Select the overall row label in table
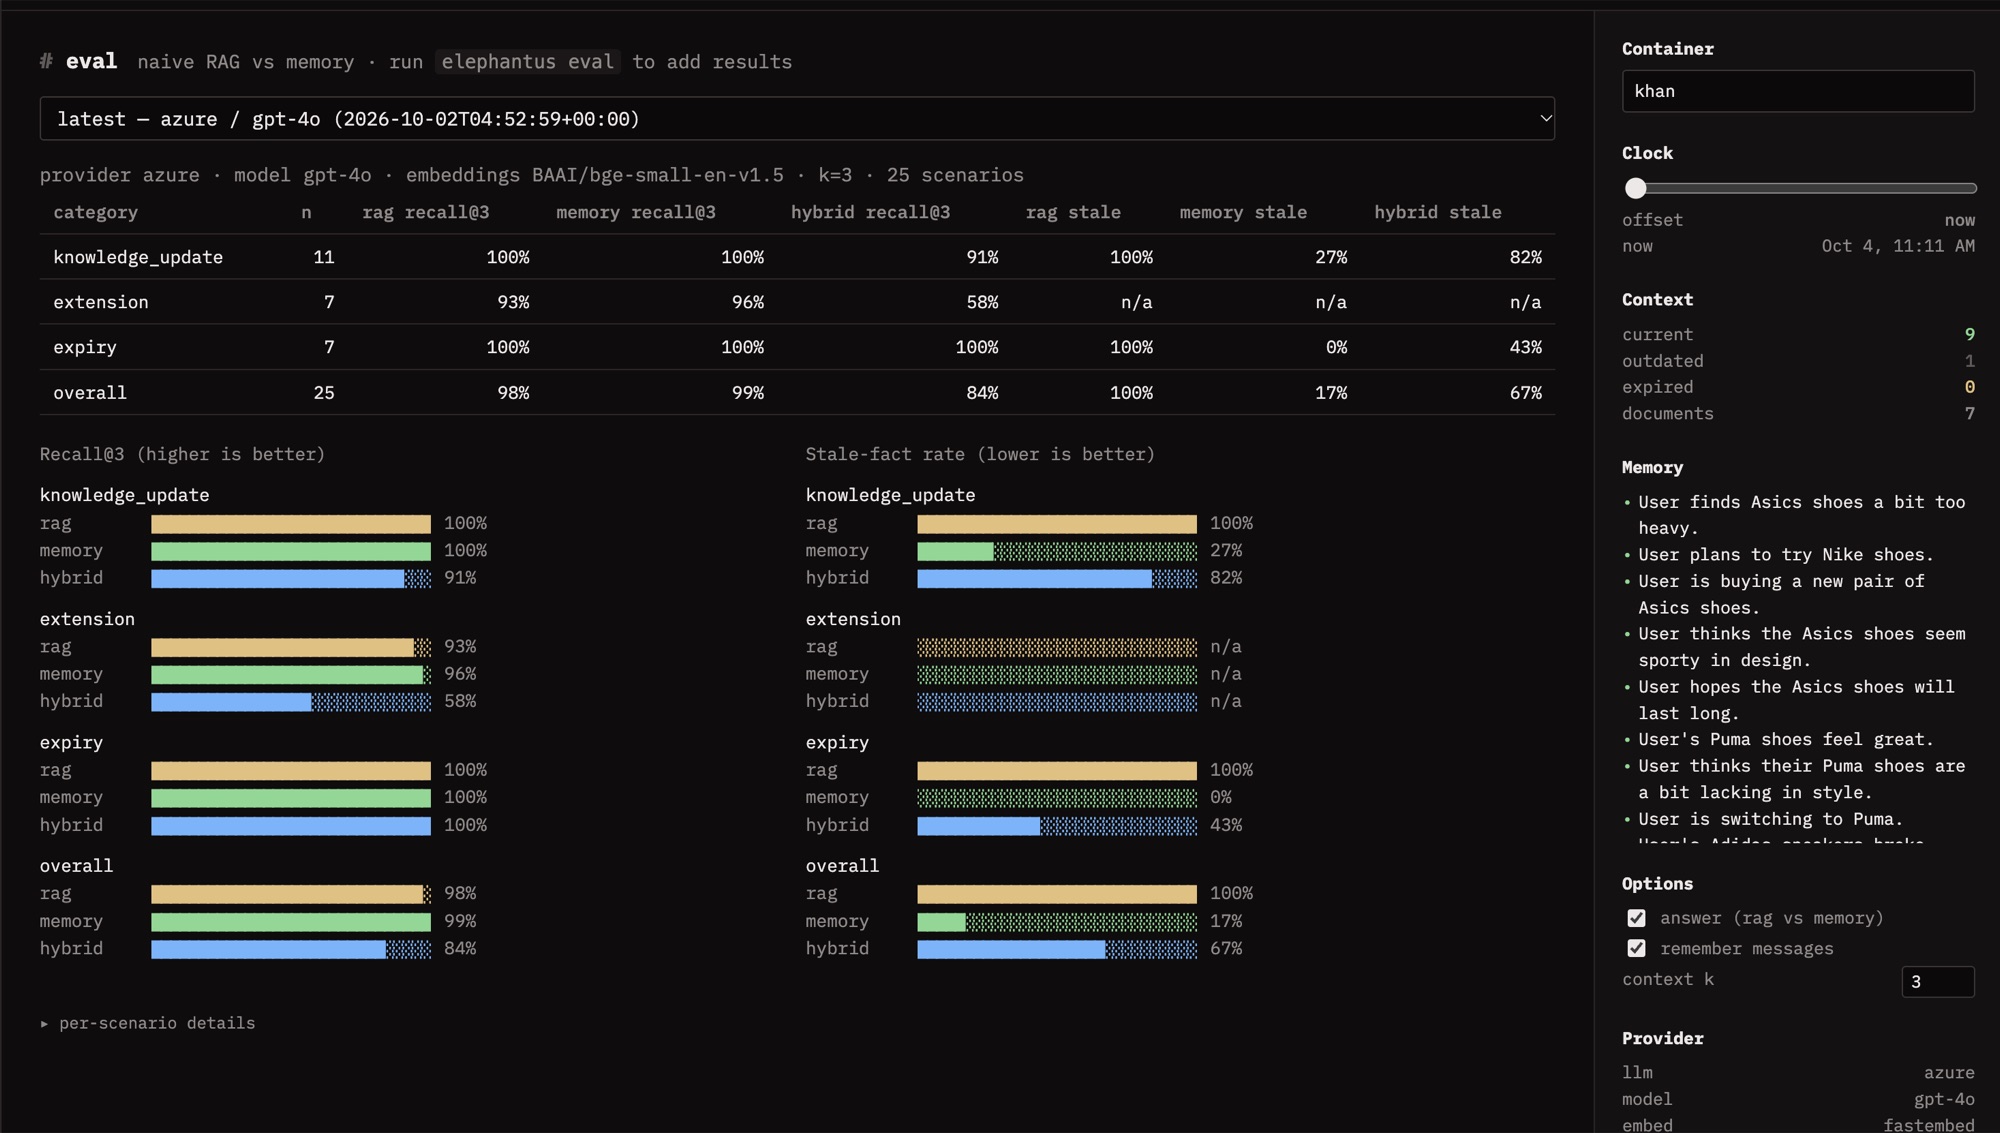 pyautogui.click(x=90, y=393)
